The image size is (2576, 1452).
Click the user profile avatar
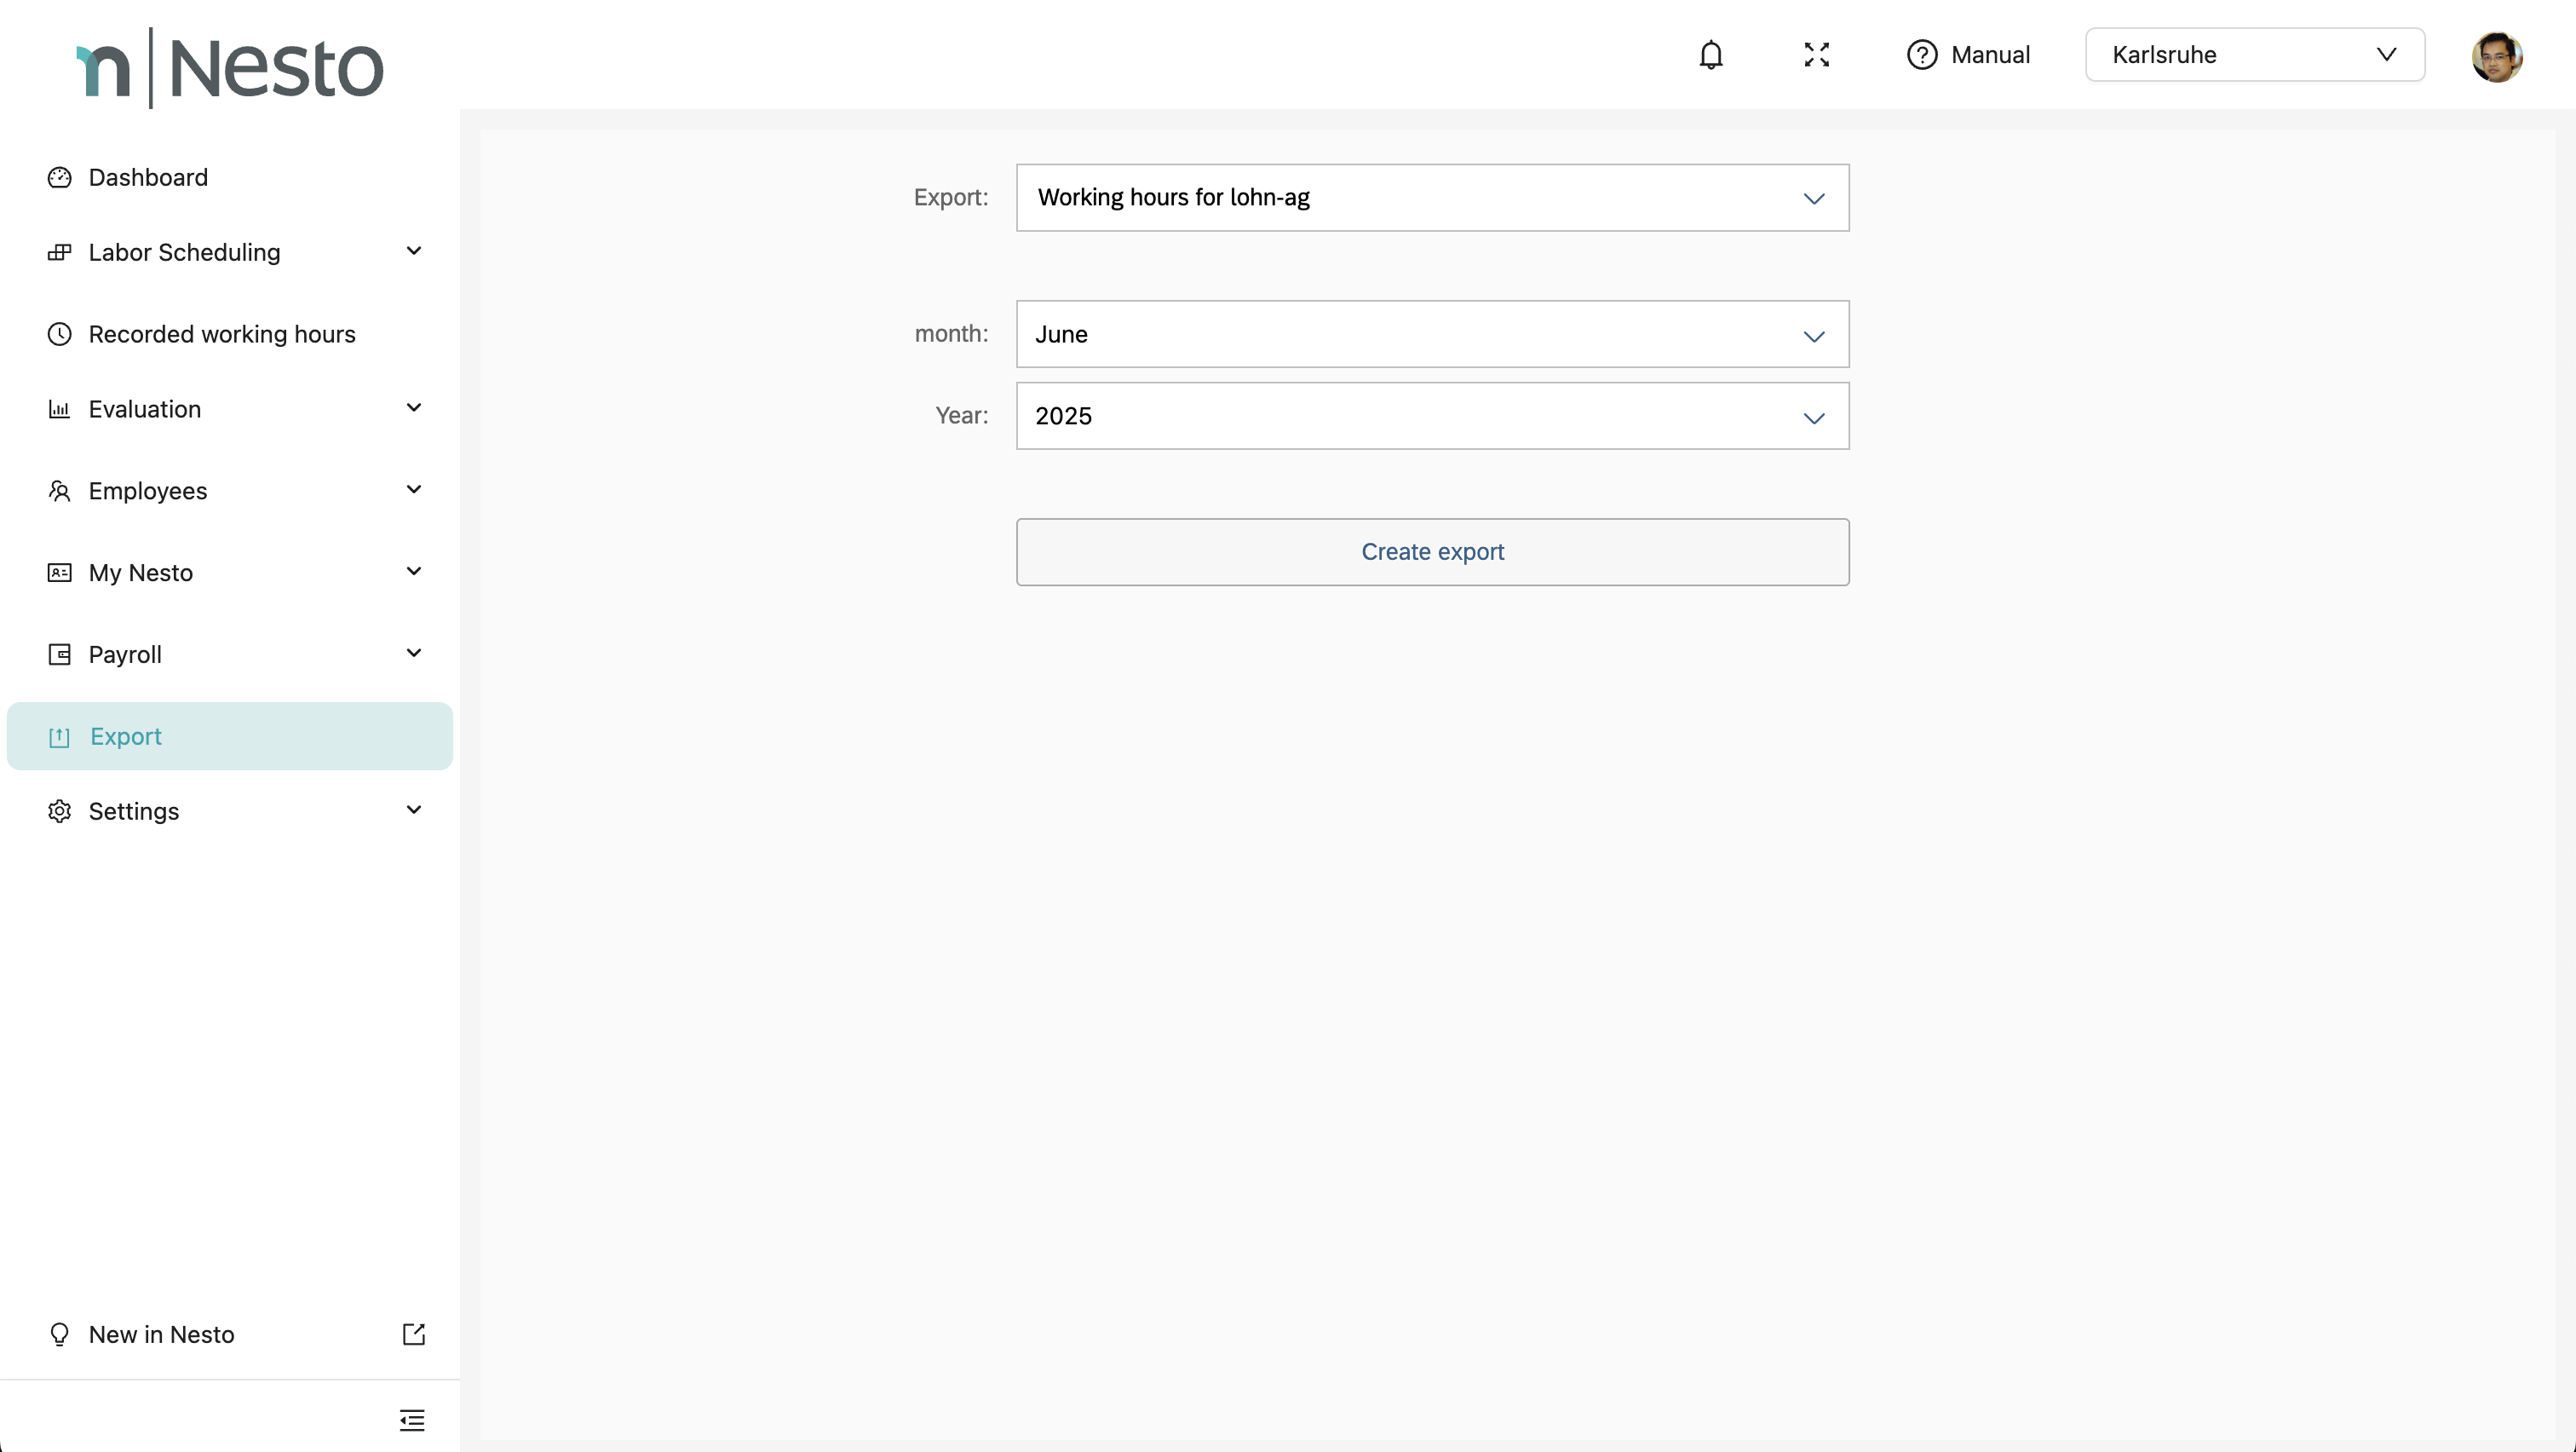coord(2496,57)
